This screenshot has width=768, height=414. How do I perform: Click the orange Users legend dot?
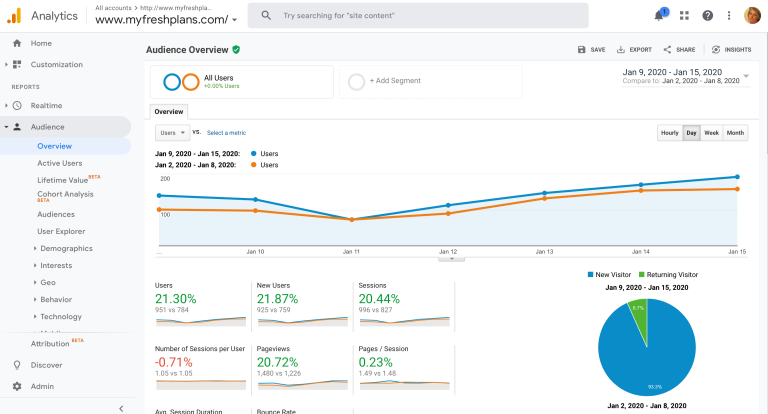click(x=254, y=165)
